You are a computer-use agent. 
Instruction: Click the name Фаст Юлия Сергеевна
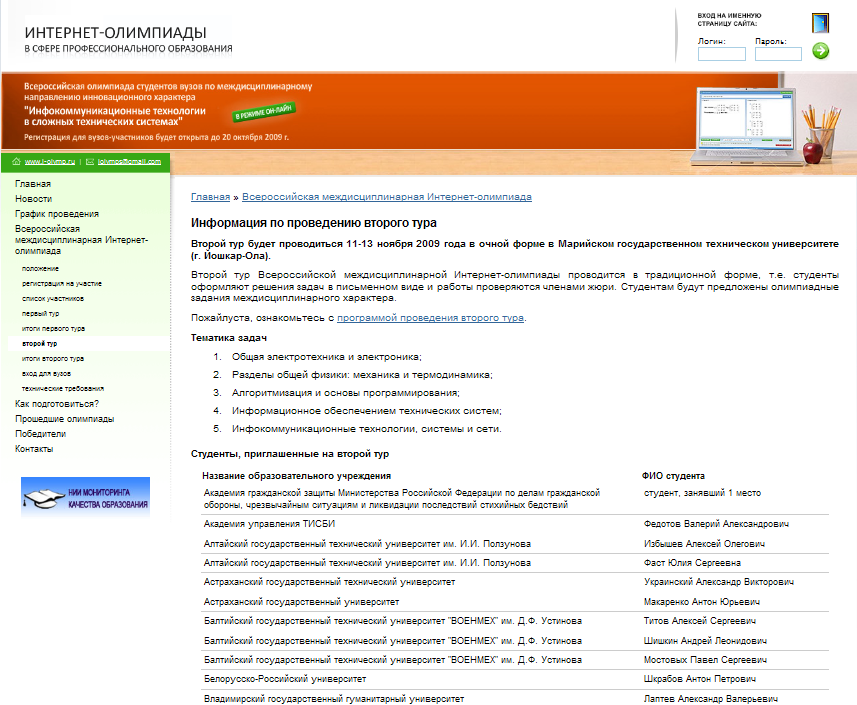(x=692, y=563)
